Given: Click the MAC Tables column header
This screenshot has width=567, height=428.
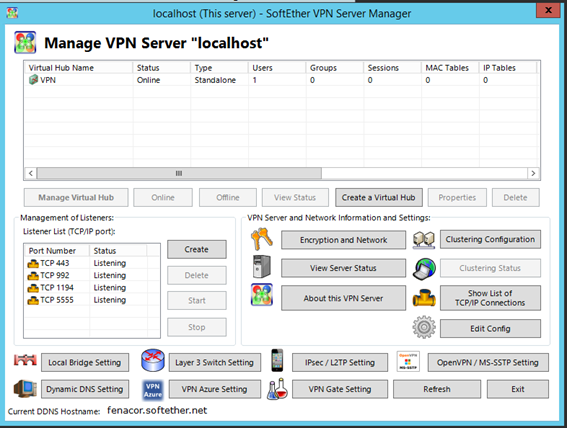Looking at the screenshot, I should click(x=450, y=68).
